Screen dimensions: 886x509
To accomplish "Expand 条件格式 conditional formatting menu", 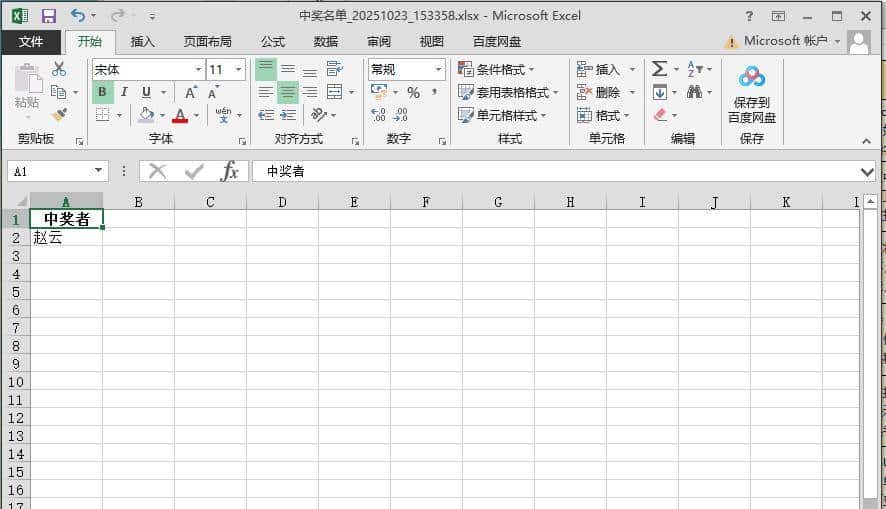I will pyautogui.click(x=496, y=69).
